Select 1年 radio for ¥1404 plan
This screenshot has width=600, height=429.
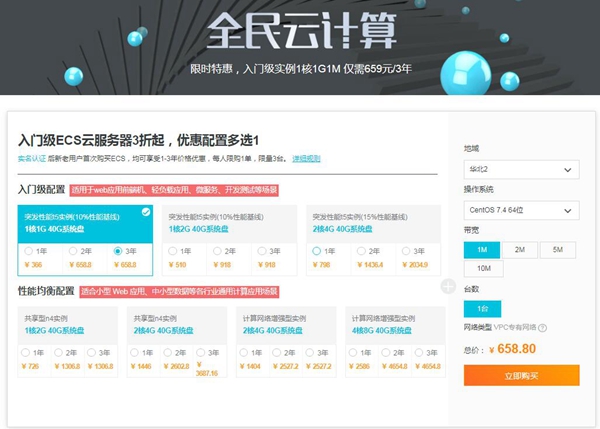coord(244,352)
